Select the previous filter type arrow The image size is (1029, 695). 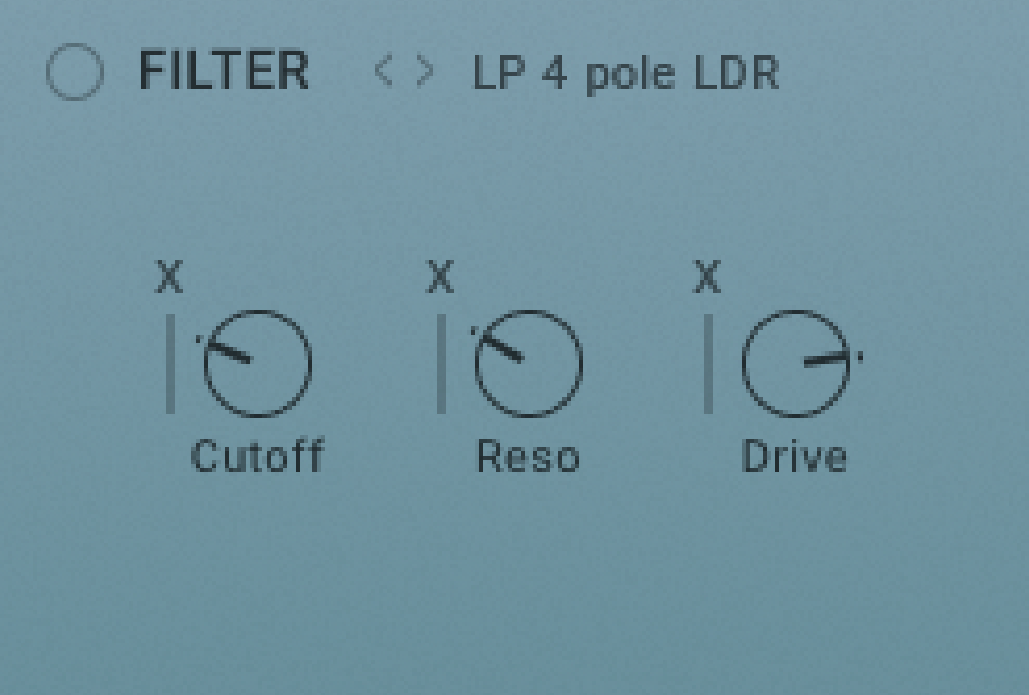click(383, 71)
